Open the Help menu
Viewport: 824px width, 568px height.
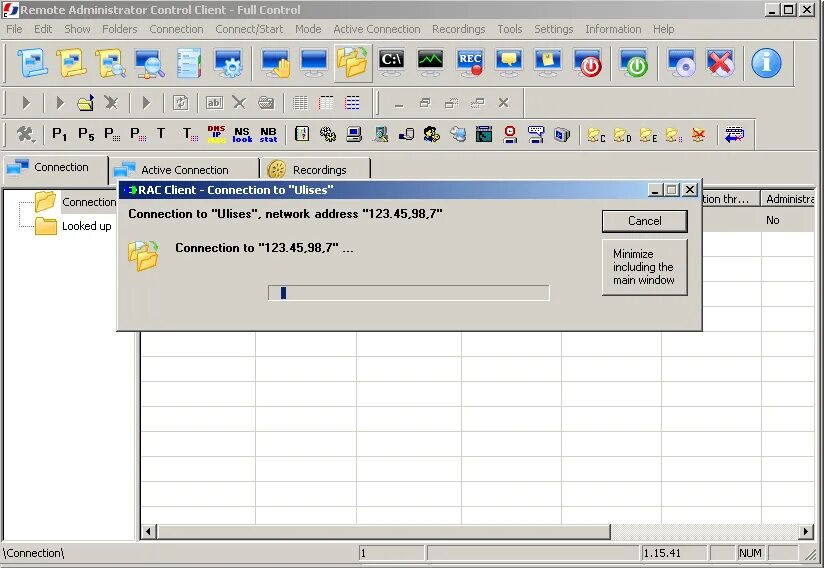click(x=664, y=29)
